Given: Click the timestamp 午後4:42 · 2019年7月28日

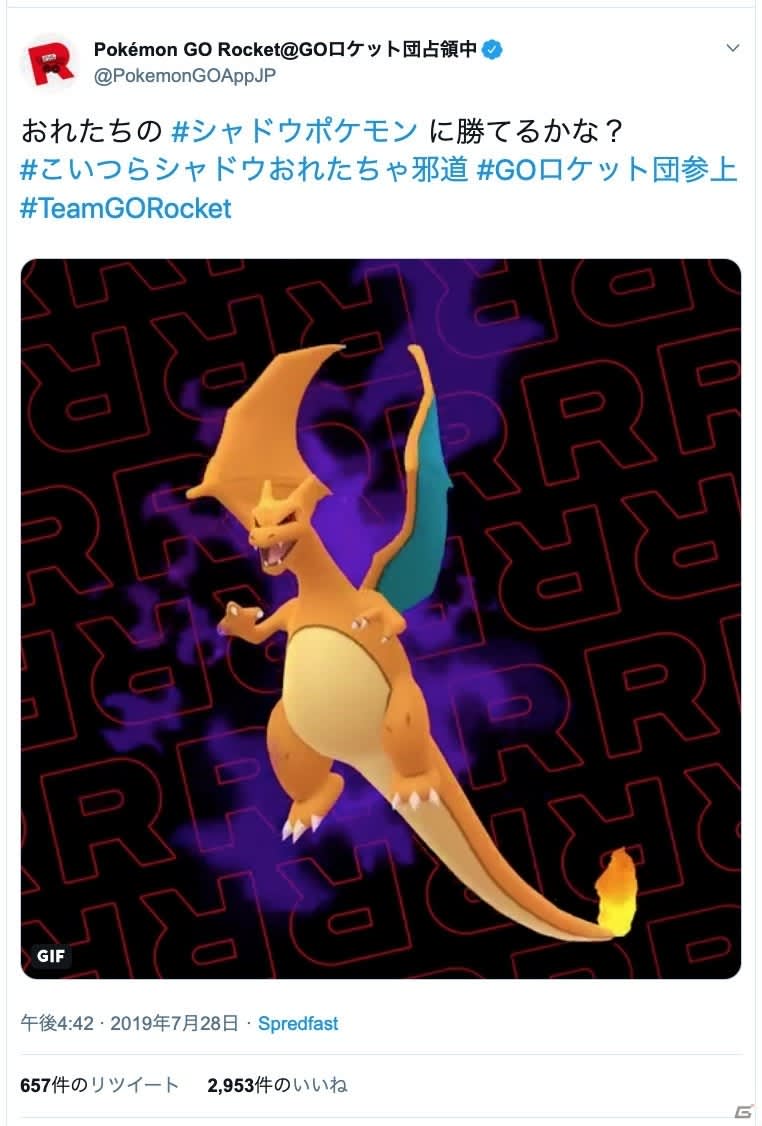Looking at the screenshot, I should tap(129, 1023).
